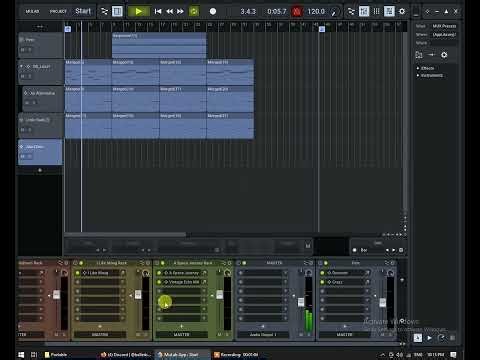Click the 120.0 tempo field
Viewport: 480px width, 360px height.
click(x=316, y=11)
